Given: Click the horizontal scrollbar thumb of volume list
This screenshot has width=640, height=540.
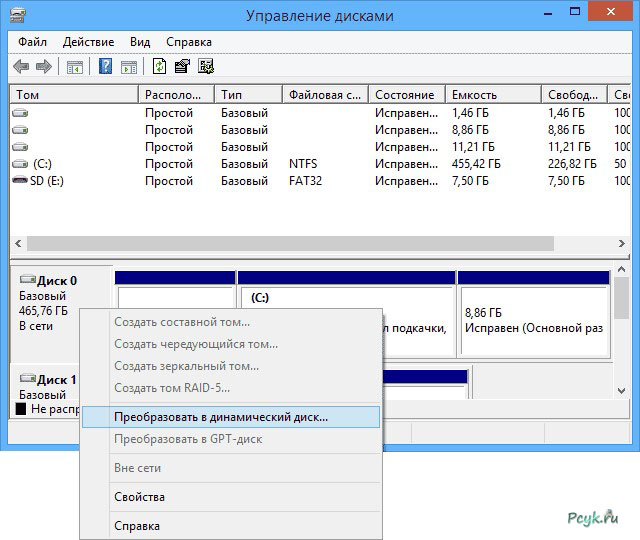Looking at the screenshot, I should pos(290,244).
